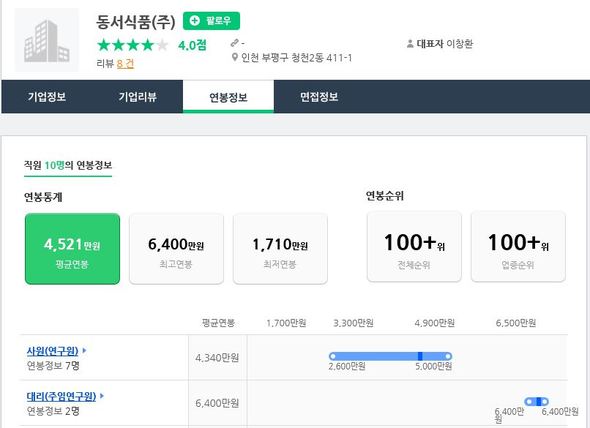
Task: Expand the 대리(주임연구원) salary row arrow
Action: [102, 396]
